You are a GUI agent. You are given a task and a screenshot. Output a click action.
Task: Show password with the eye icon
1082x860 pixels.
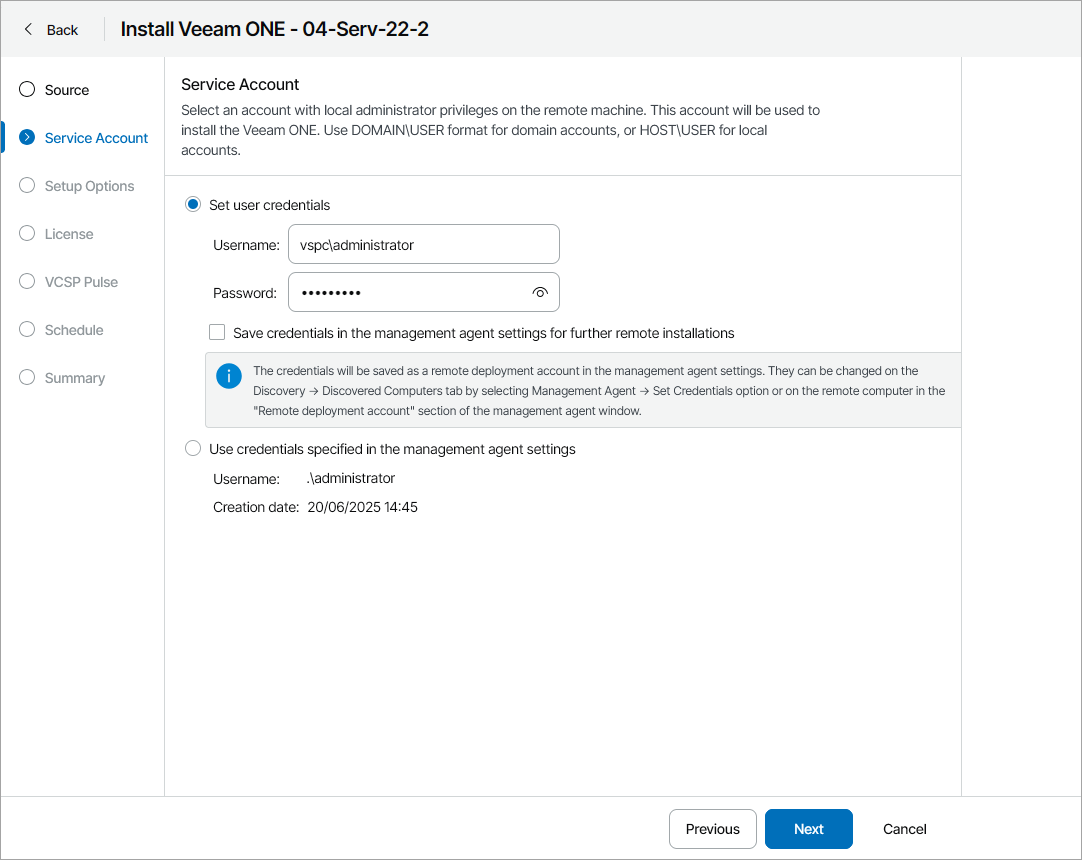tap(540, 293)
